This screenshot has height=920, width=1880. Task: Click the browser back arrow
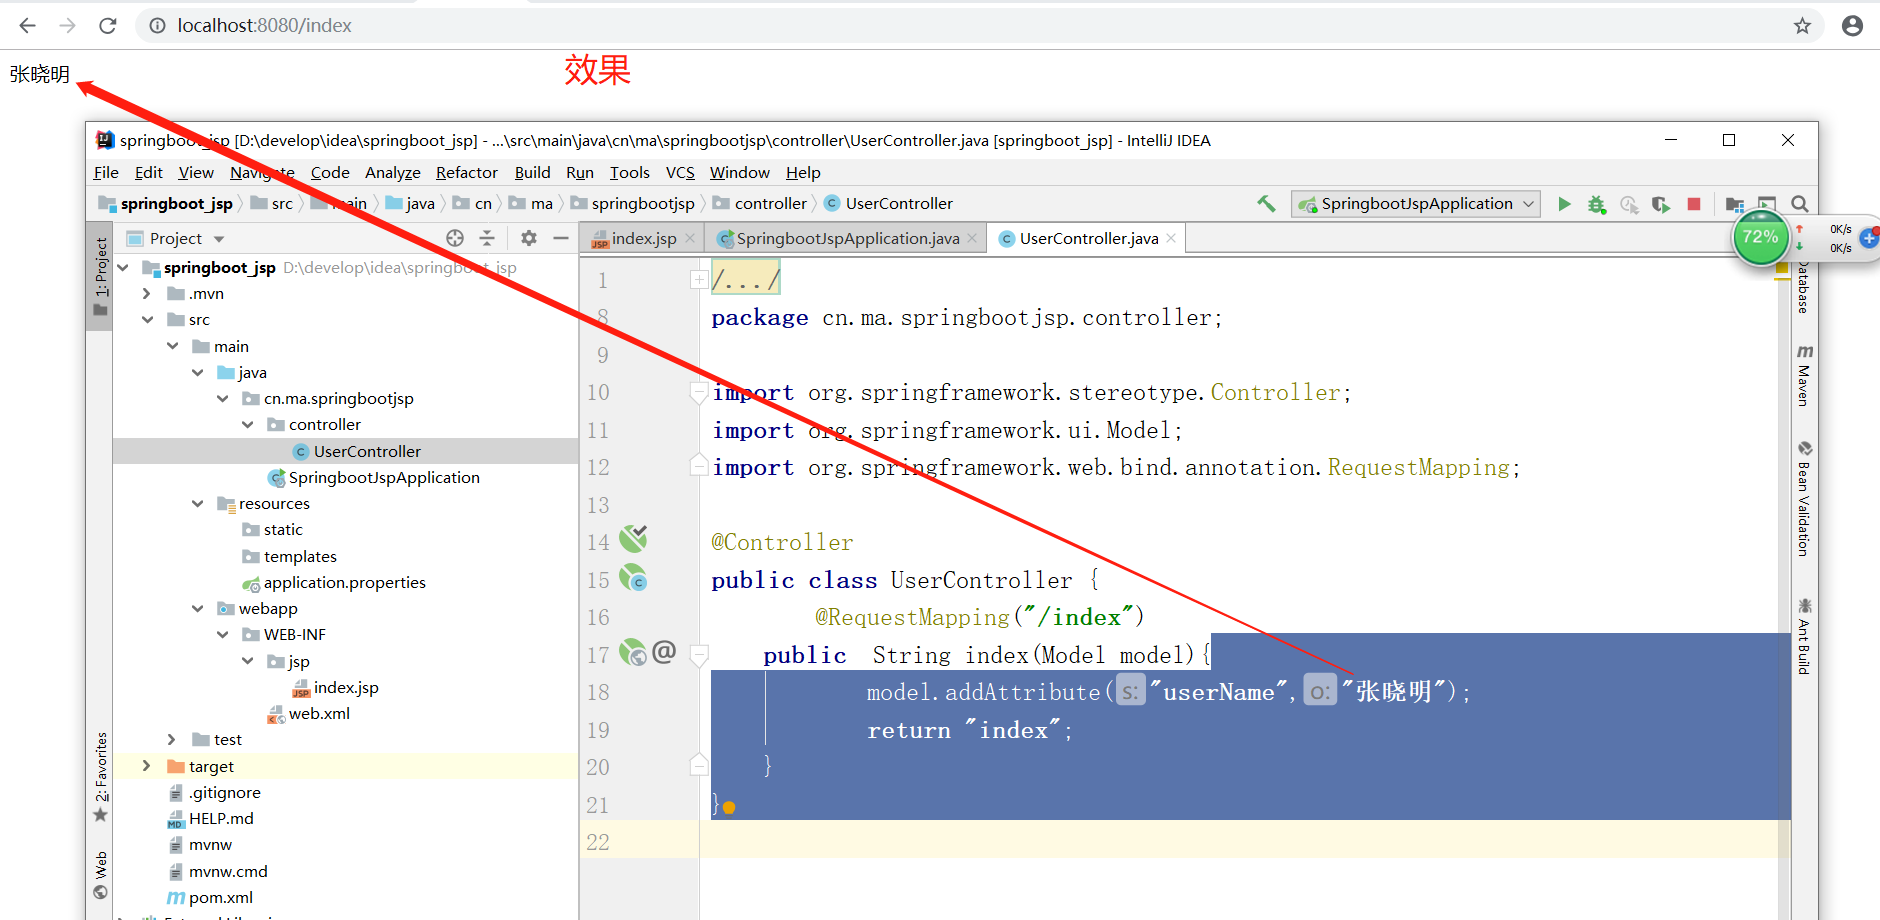[27, 25]
